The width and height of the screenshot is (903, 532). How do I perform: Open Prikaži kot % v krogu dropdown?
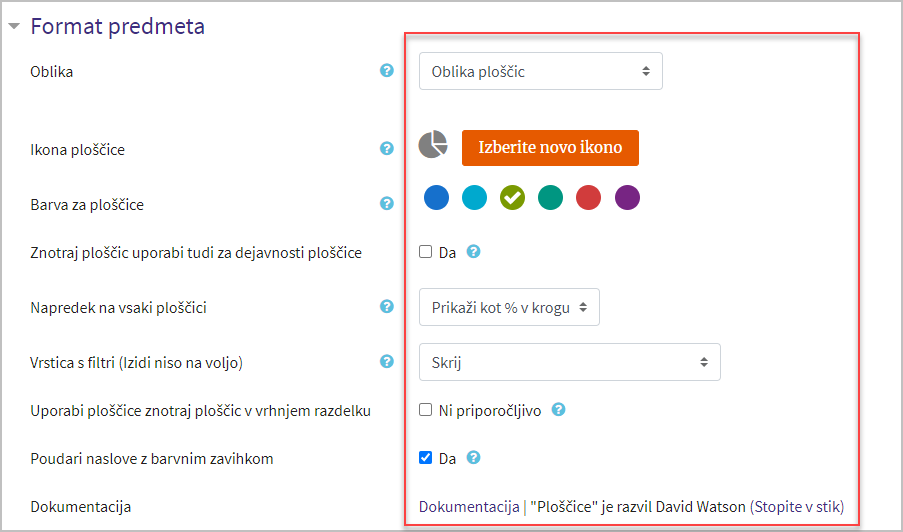tap(509, 307)
